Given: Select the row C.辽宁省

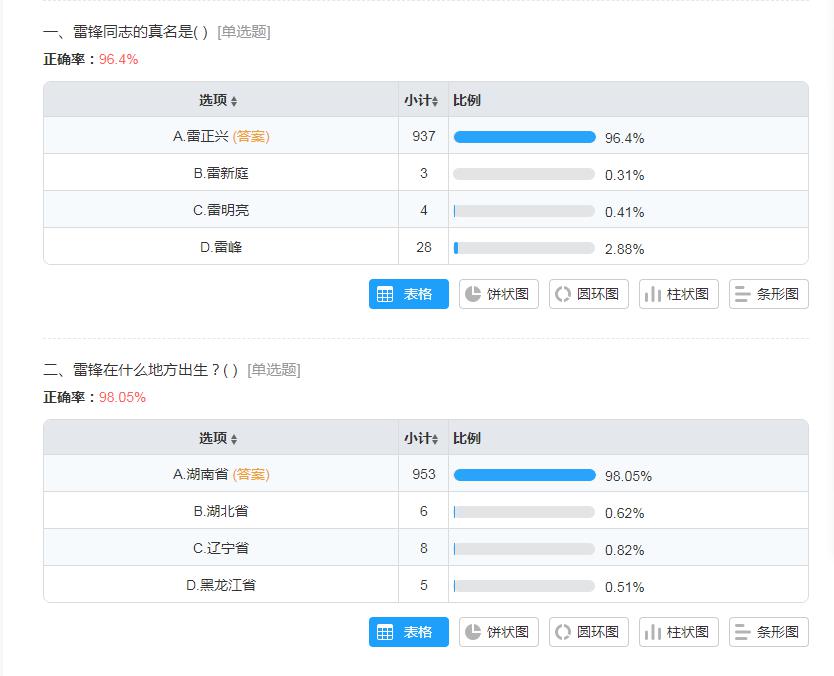Looking at the screenshot, I should tap(426, 548).
